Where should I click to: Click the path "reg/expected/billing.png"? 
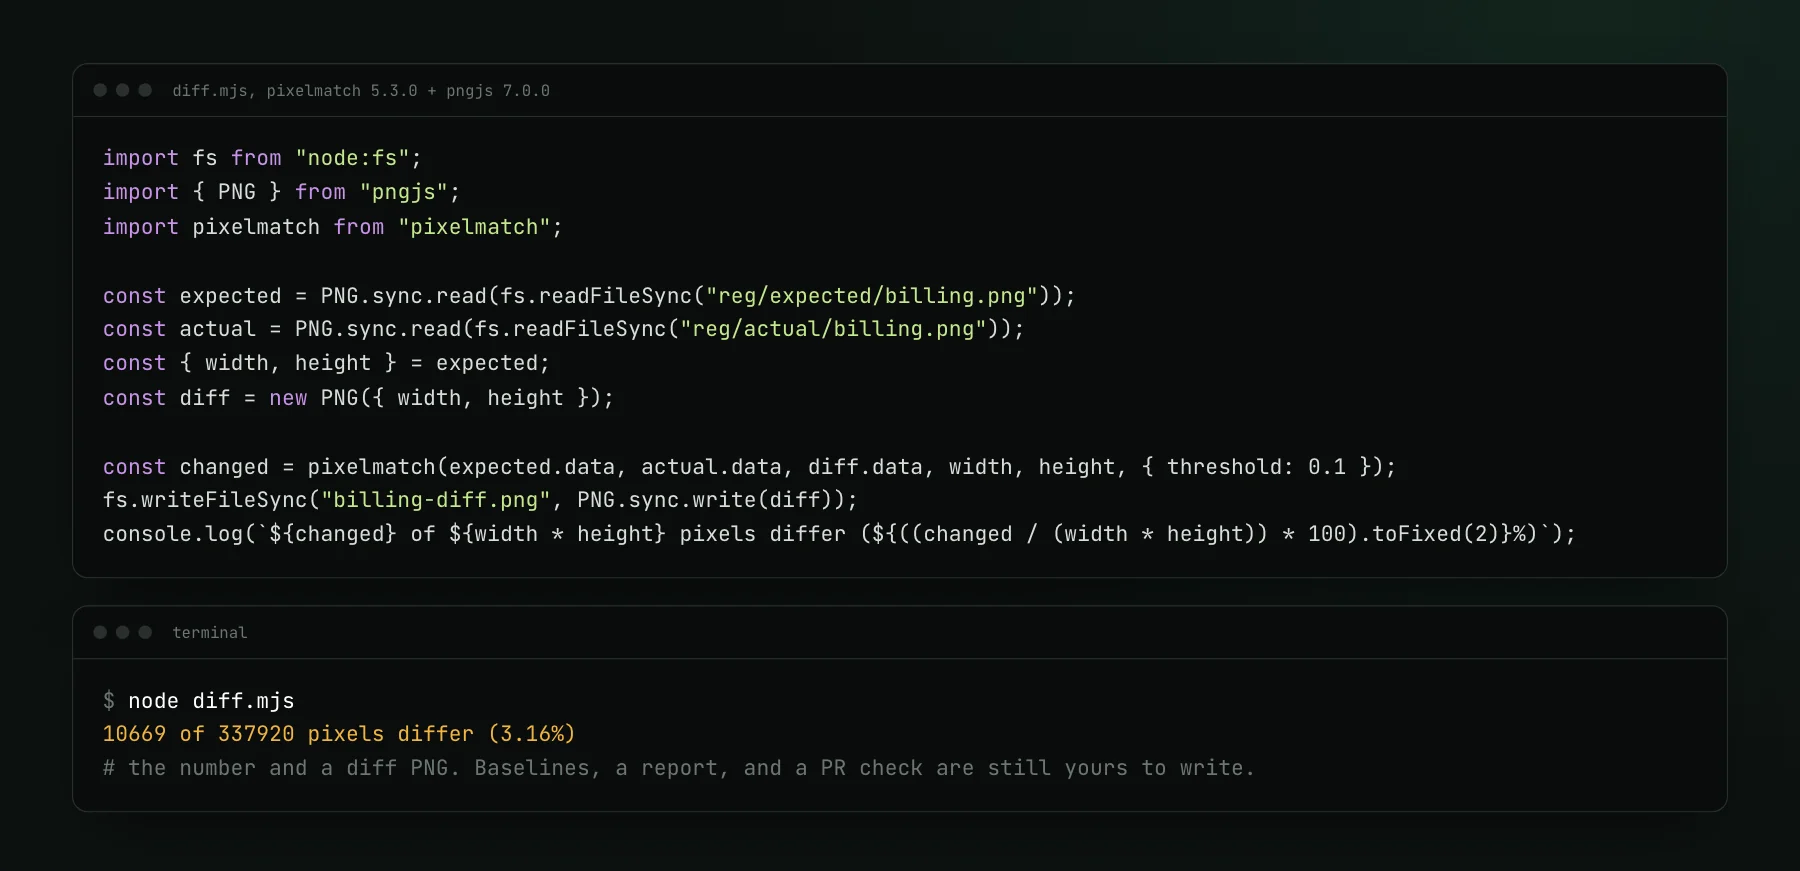click(872, 296)
